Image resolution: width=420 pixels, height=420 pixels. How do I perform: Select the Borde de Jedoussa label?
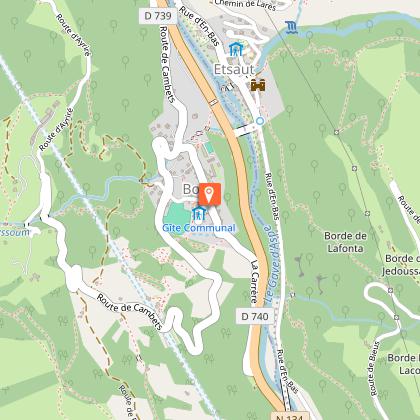[402, 265]
